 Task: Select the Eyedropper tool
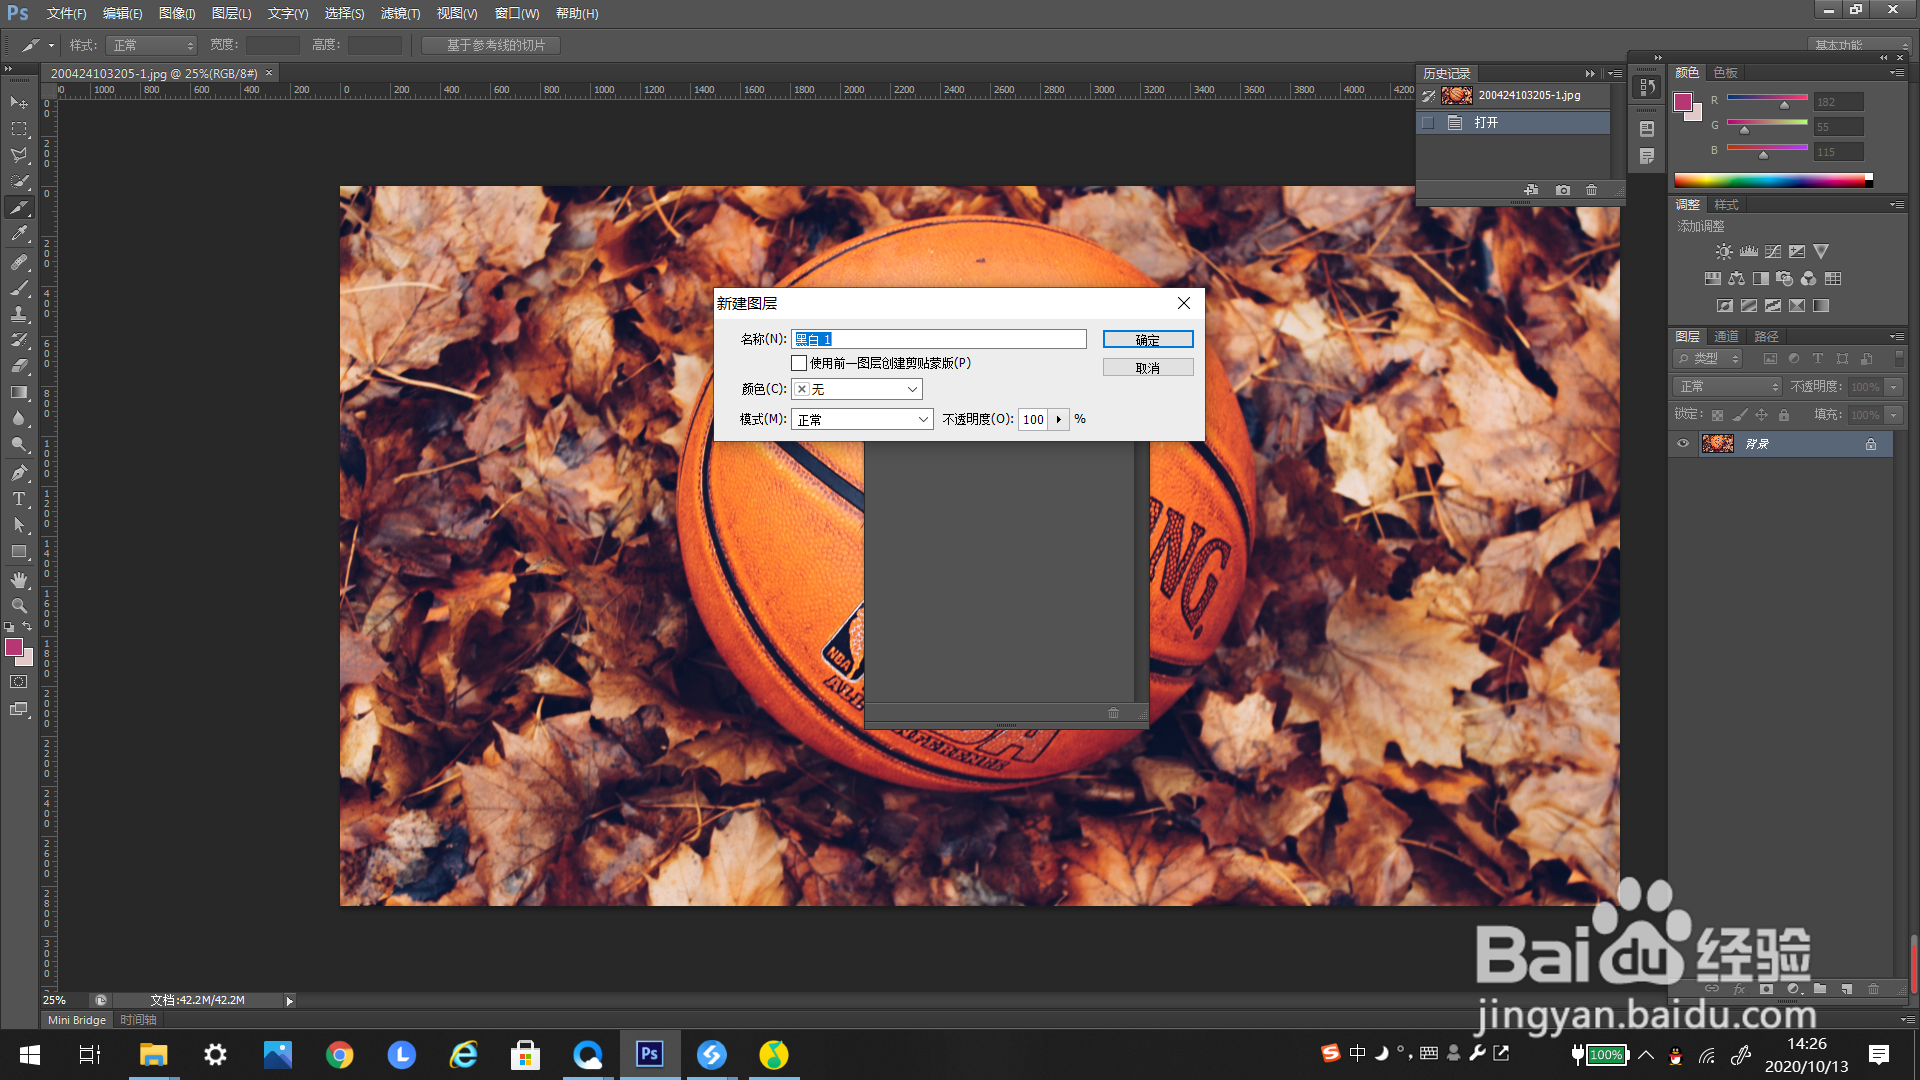point(19,234)
